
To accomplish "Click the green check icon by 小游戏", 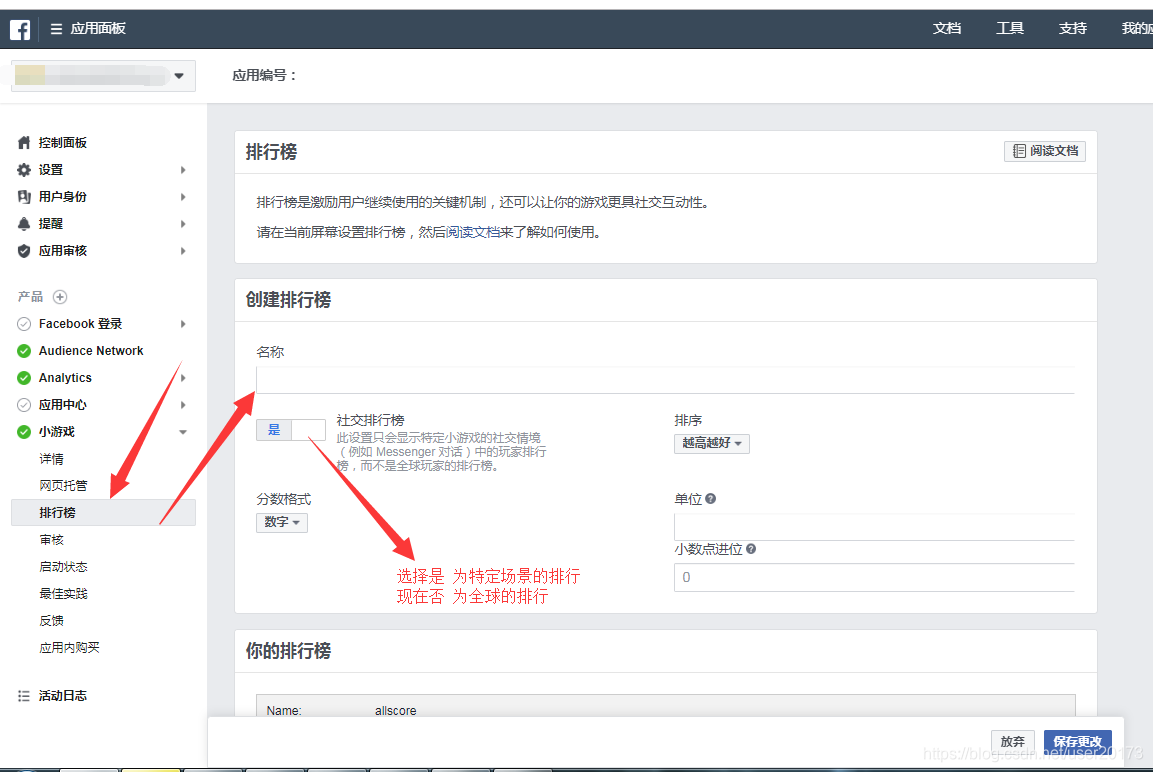I will click(24, 432).
